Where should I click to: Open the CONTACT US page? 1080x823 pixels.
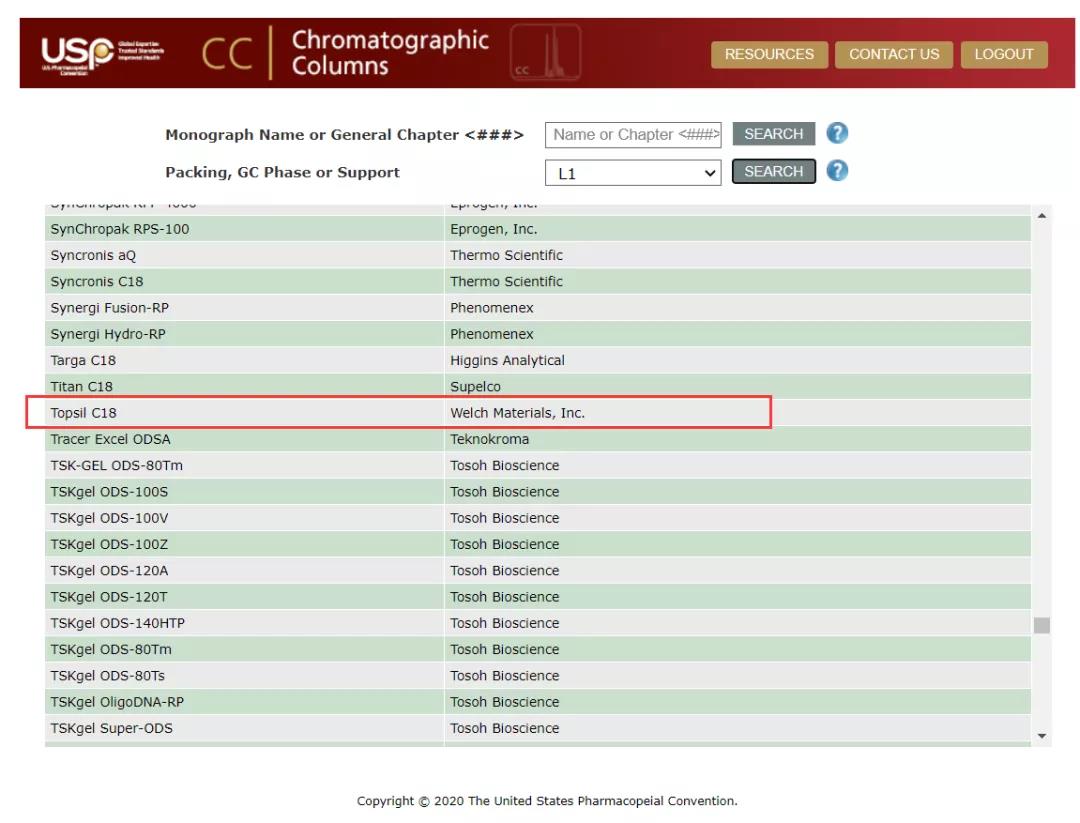click(893, 54)
